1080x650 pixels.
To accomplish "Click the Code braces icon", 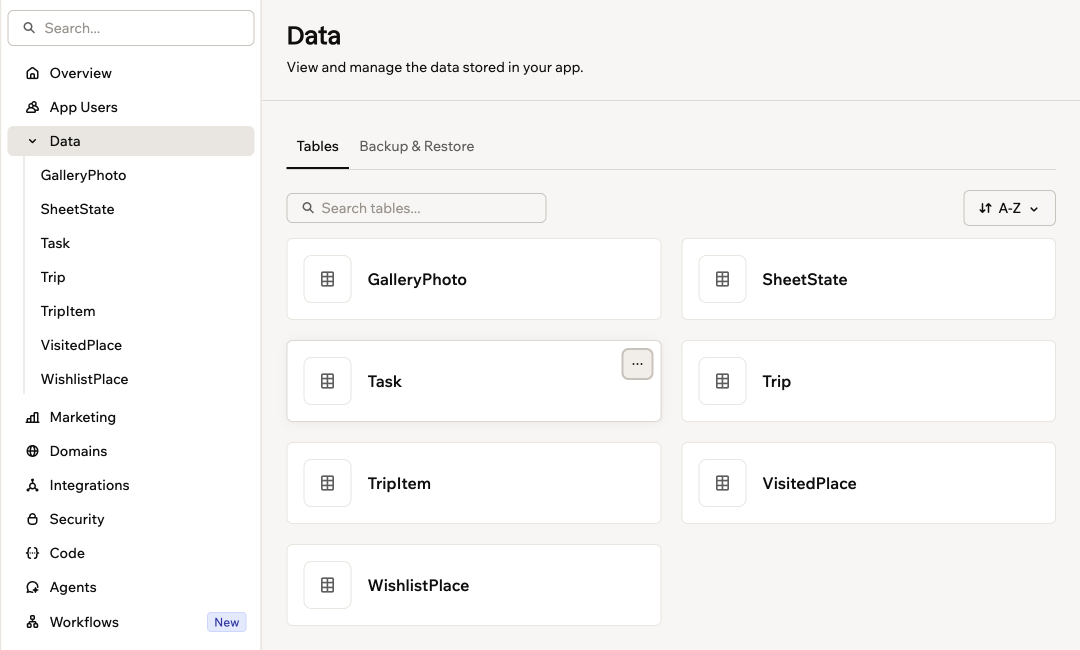I will click(32, 553).
